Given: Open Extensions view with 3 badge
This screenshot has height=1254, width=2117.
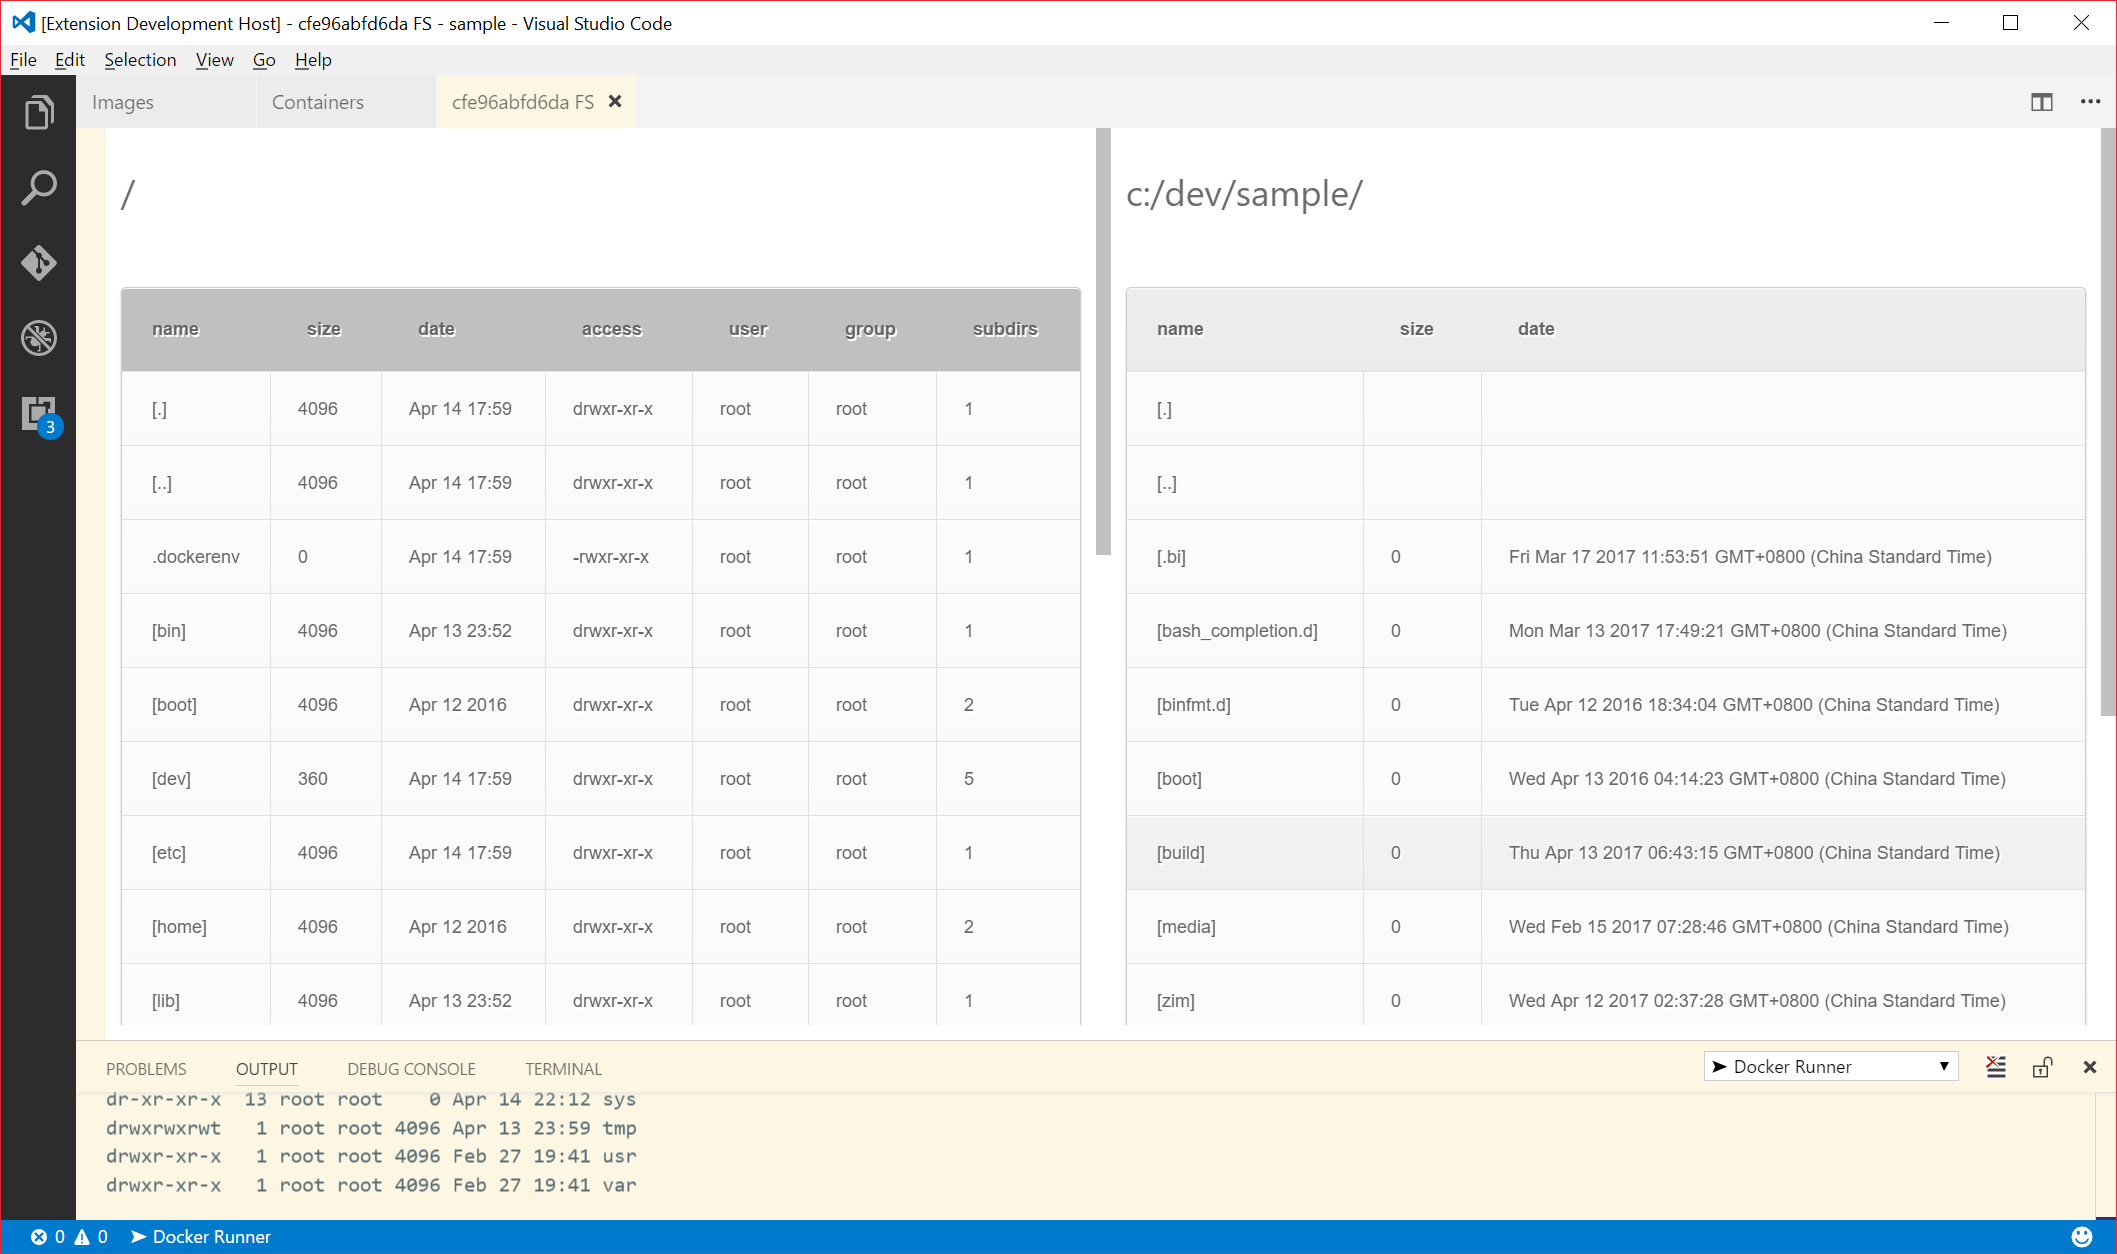Looking at the screenshot, I should 40,415.
